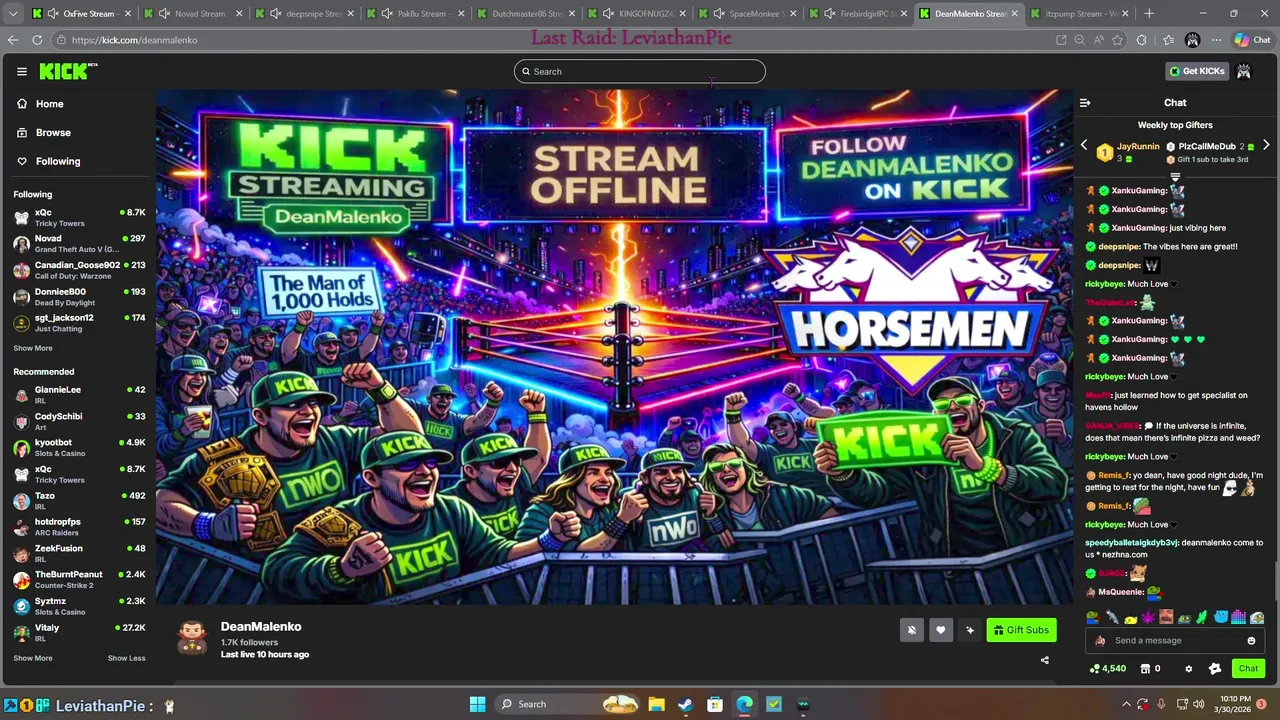Click the Get KICKs button
This screenshot has height=720, width=1280.
coord(1197,71)
